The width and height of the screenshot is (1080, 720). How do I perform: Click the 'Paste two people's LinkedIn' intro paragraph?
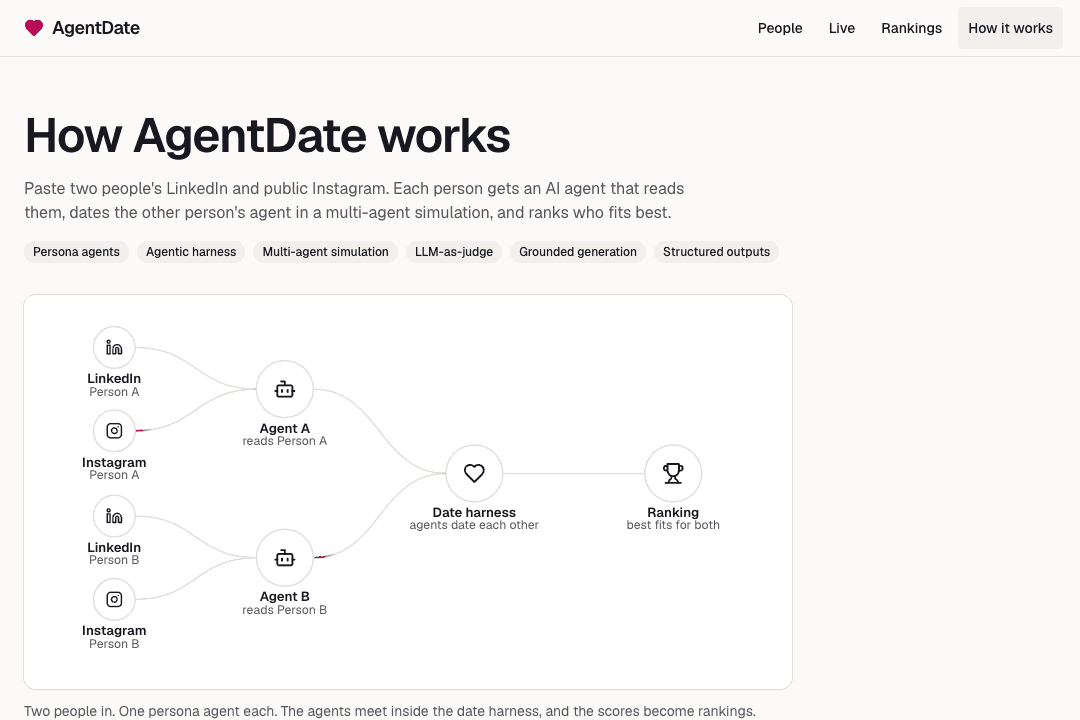pyautogui.click(x=355, y=200)
